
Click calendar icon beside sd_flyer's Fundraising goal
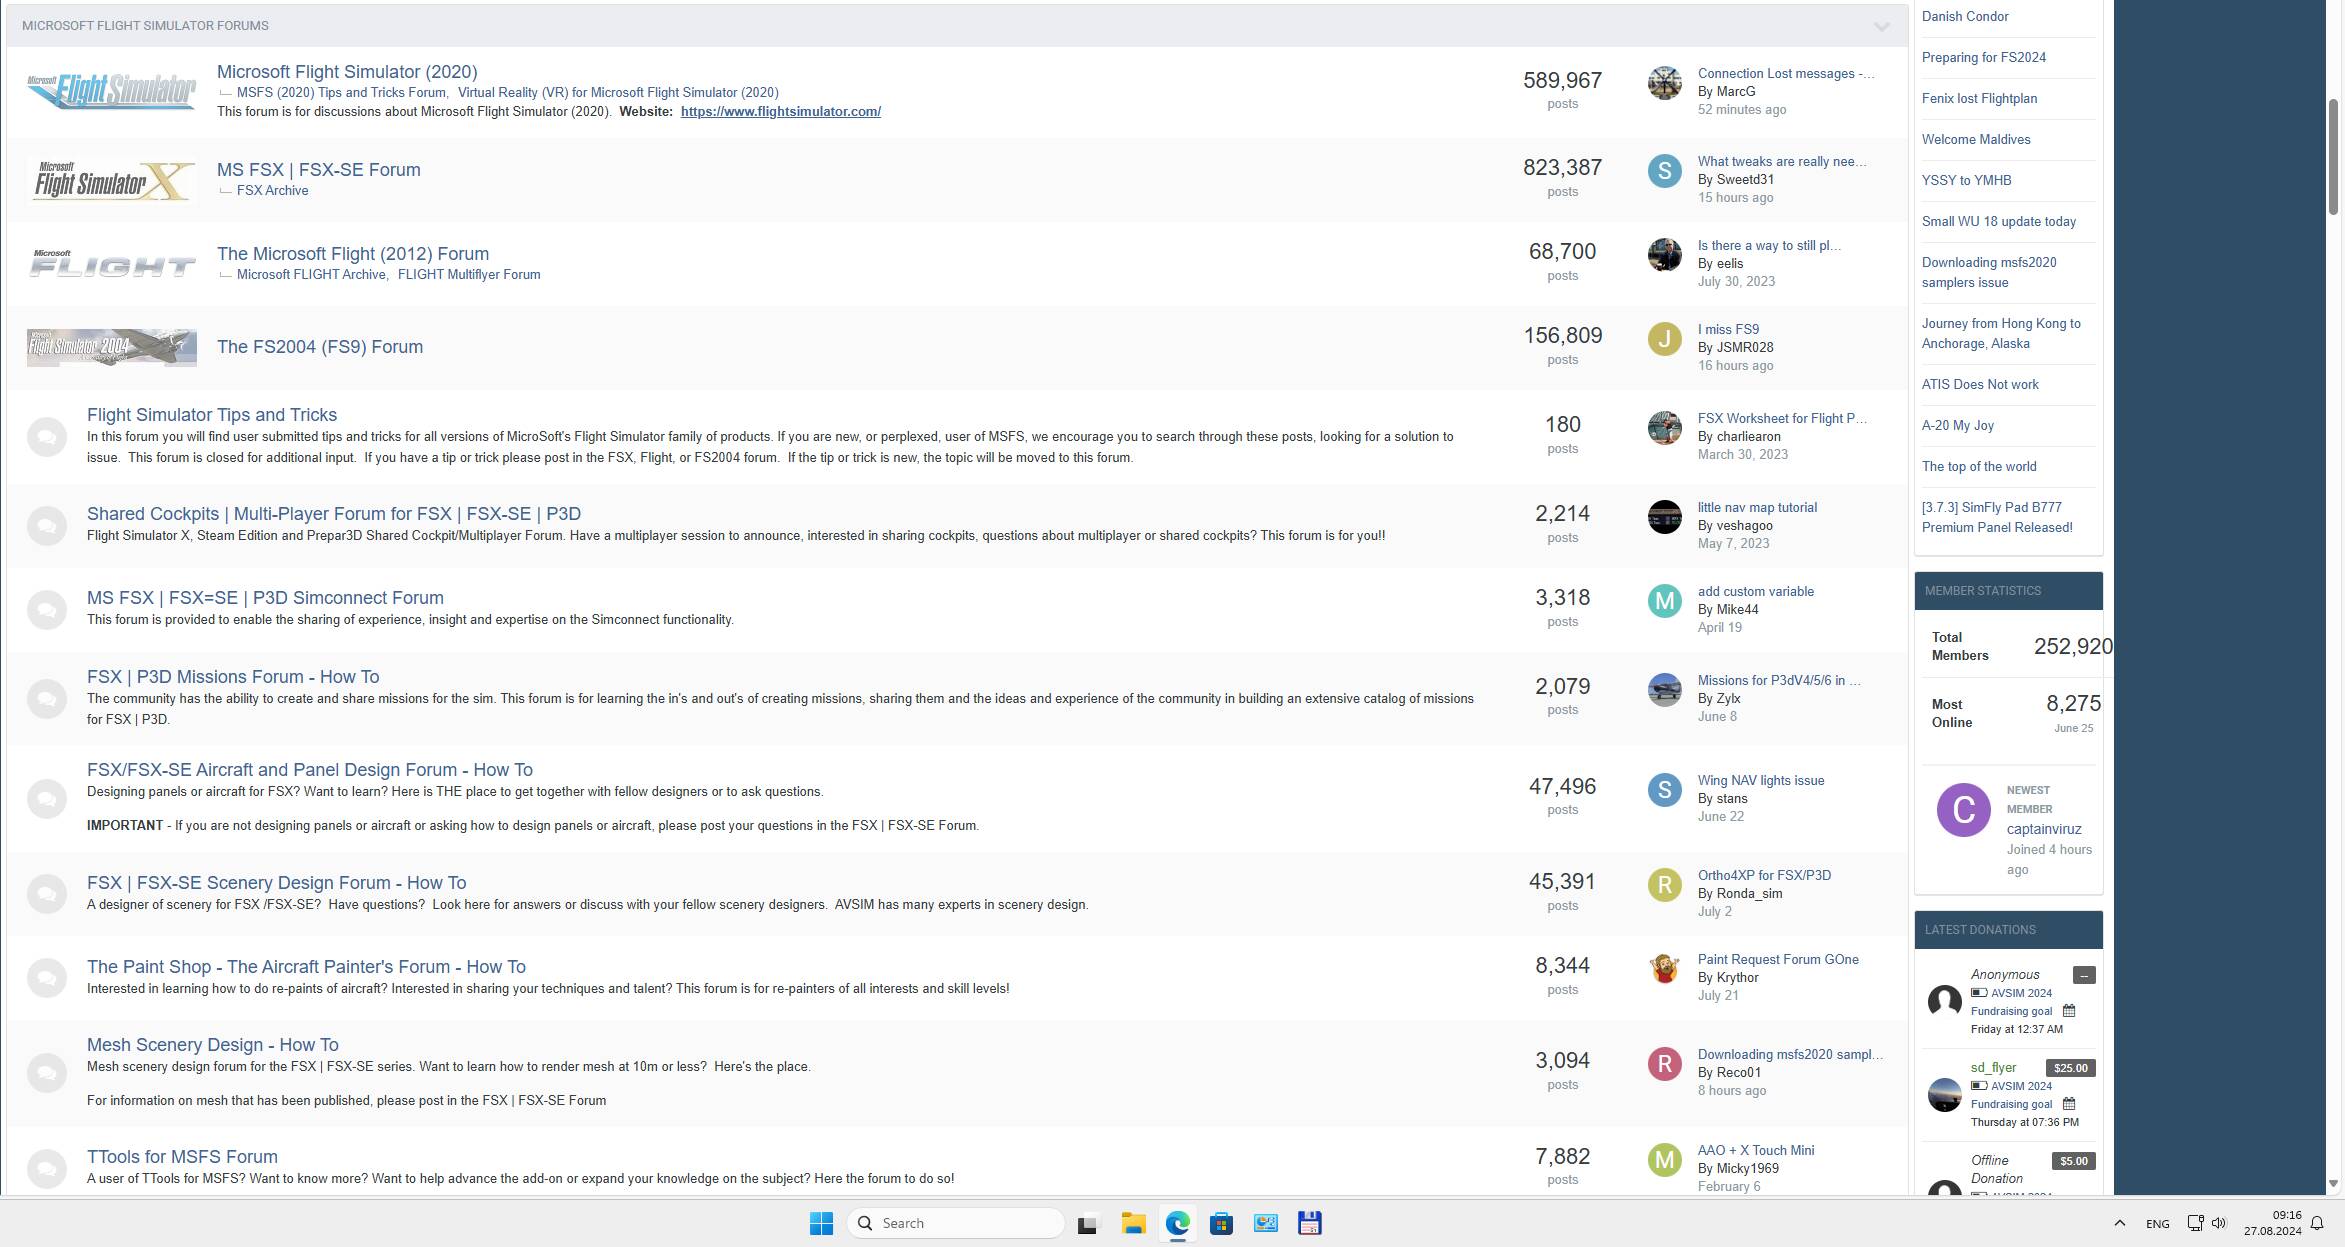pyautogui.click(x=2069, y=1104)
